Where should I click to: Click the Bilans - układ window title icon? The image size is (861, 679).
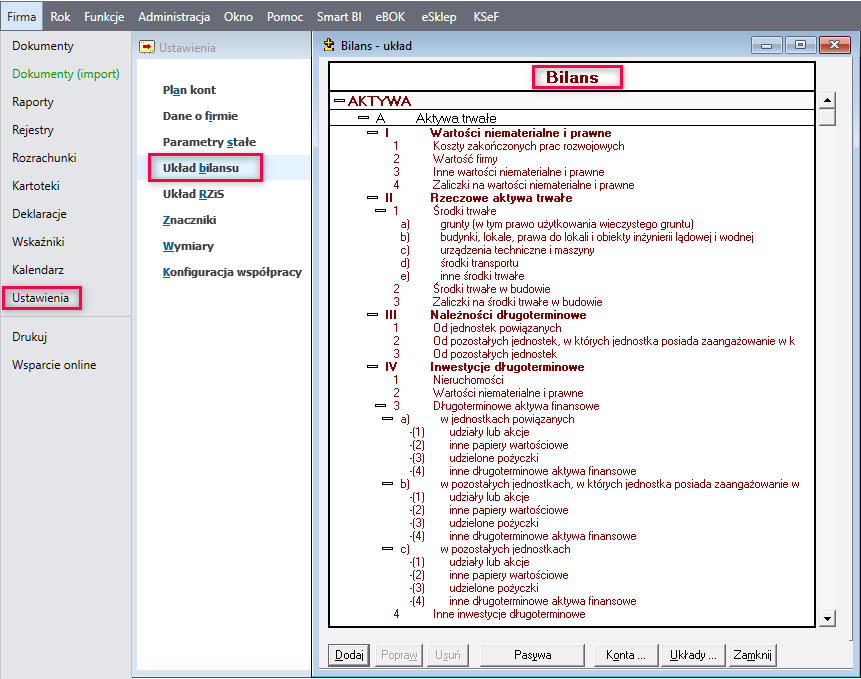tap(329, 45)
